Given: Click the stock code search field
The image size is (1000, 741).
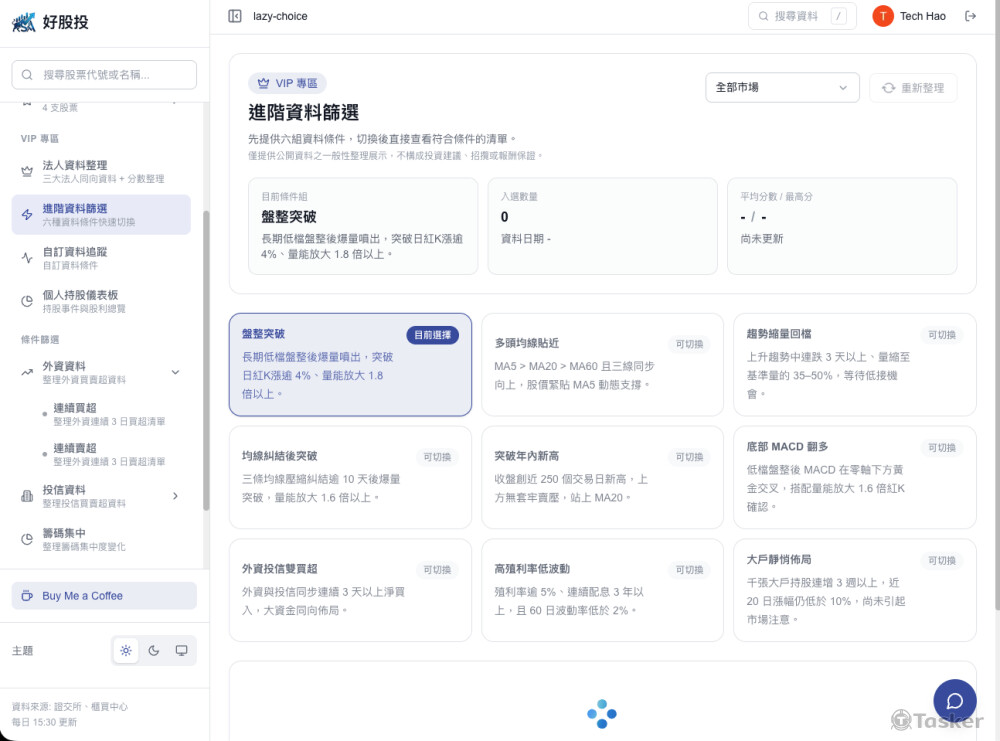Looking at the screenshot, I should pyautogui.click(x=104, y=75).
